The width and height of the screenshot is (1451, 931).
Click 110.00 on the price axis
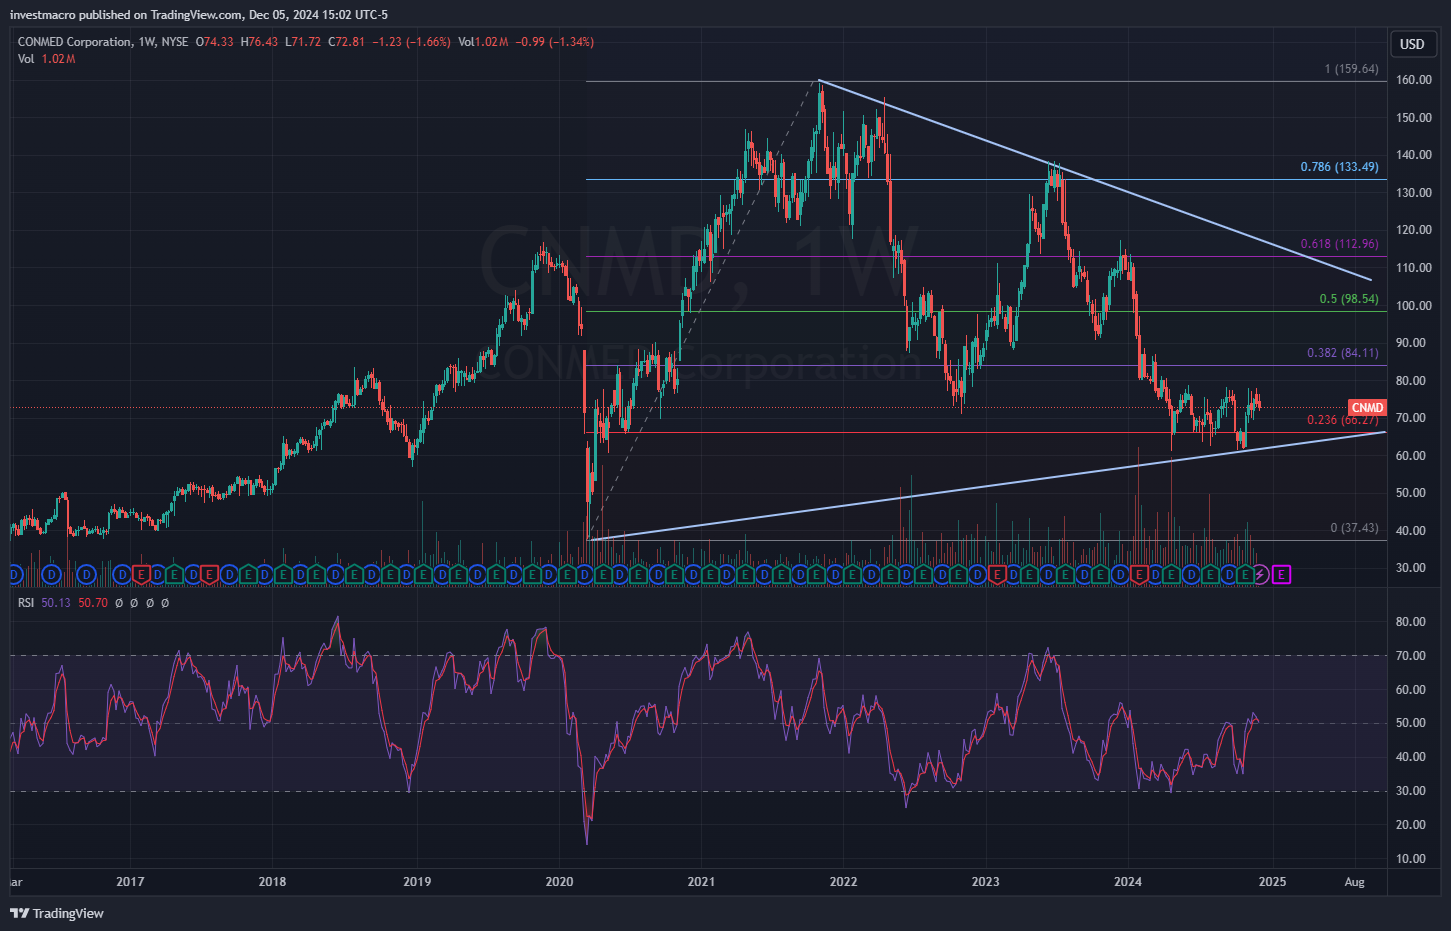(x=1414, y=268)
